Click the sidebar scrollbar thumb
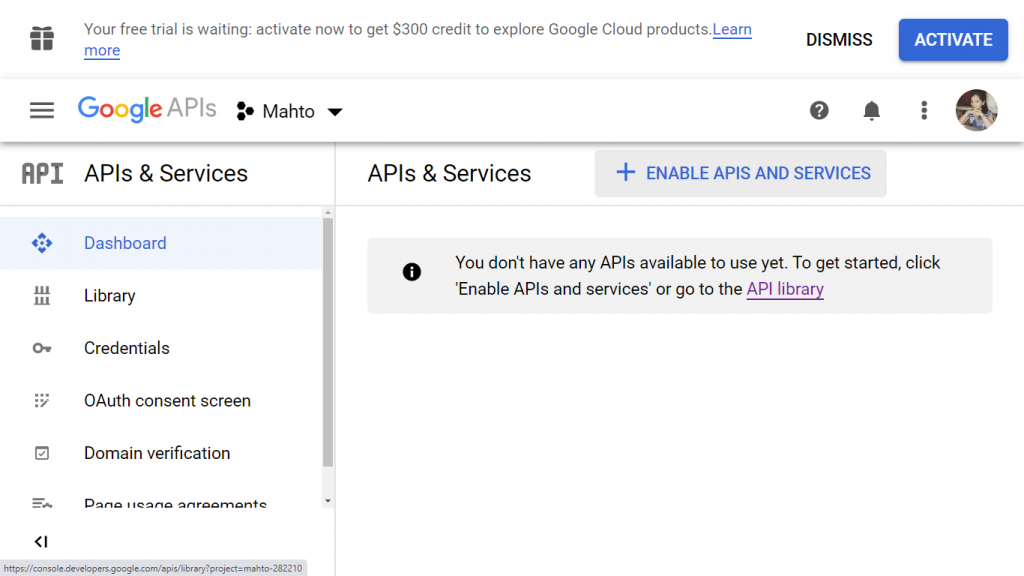1024x576 pixels. coord(328,342)
